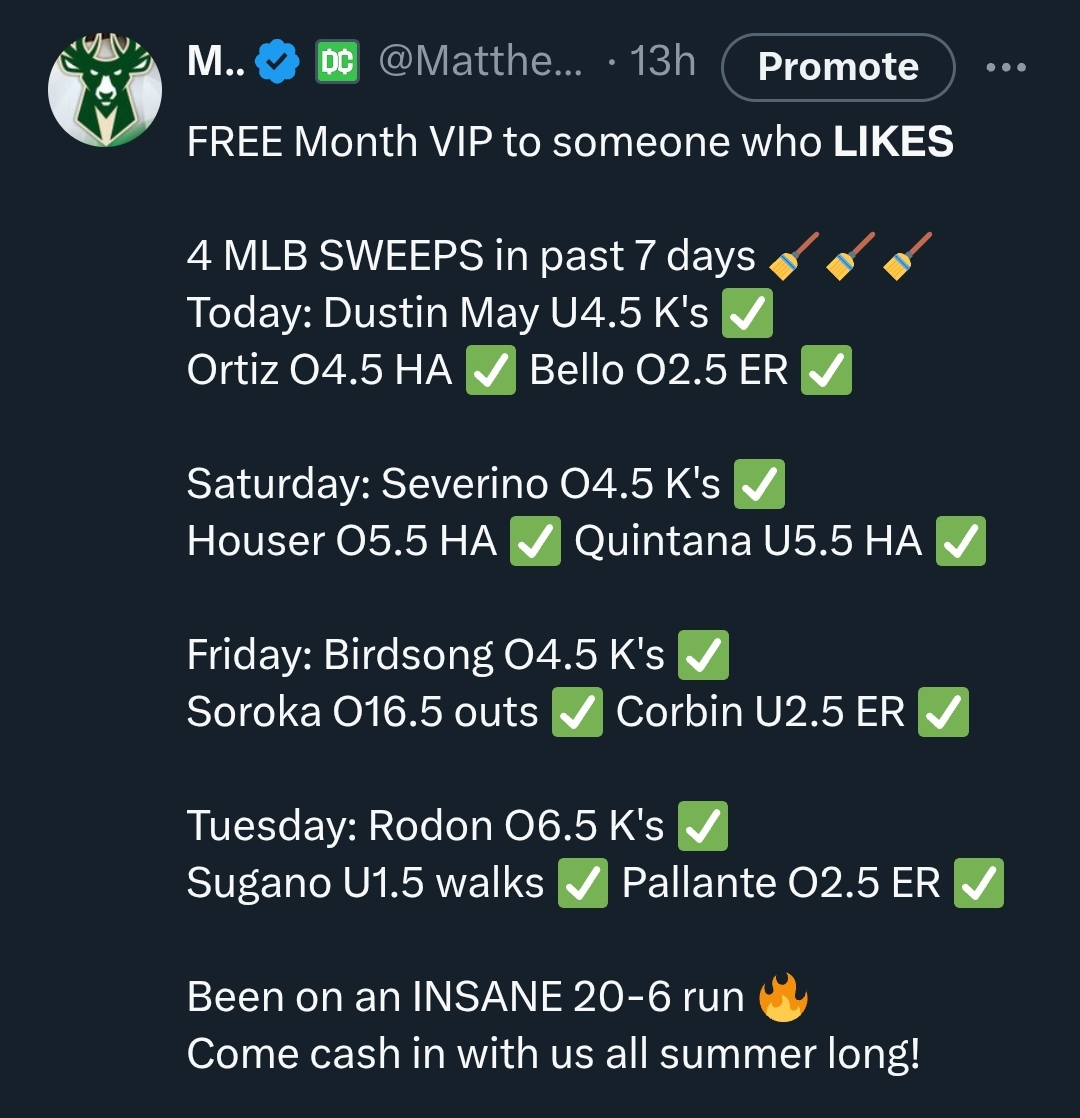Click checkmark after Soroka O16.5 outs
This screenshot has height=1118, width=1080.
(x=577, y=712)
